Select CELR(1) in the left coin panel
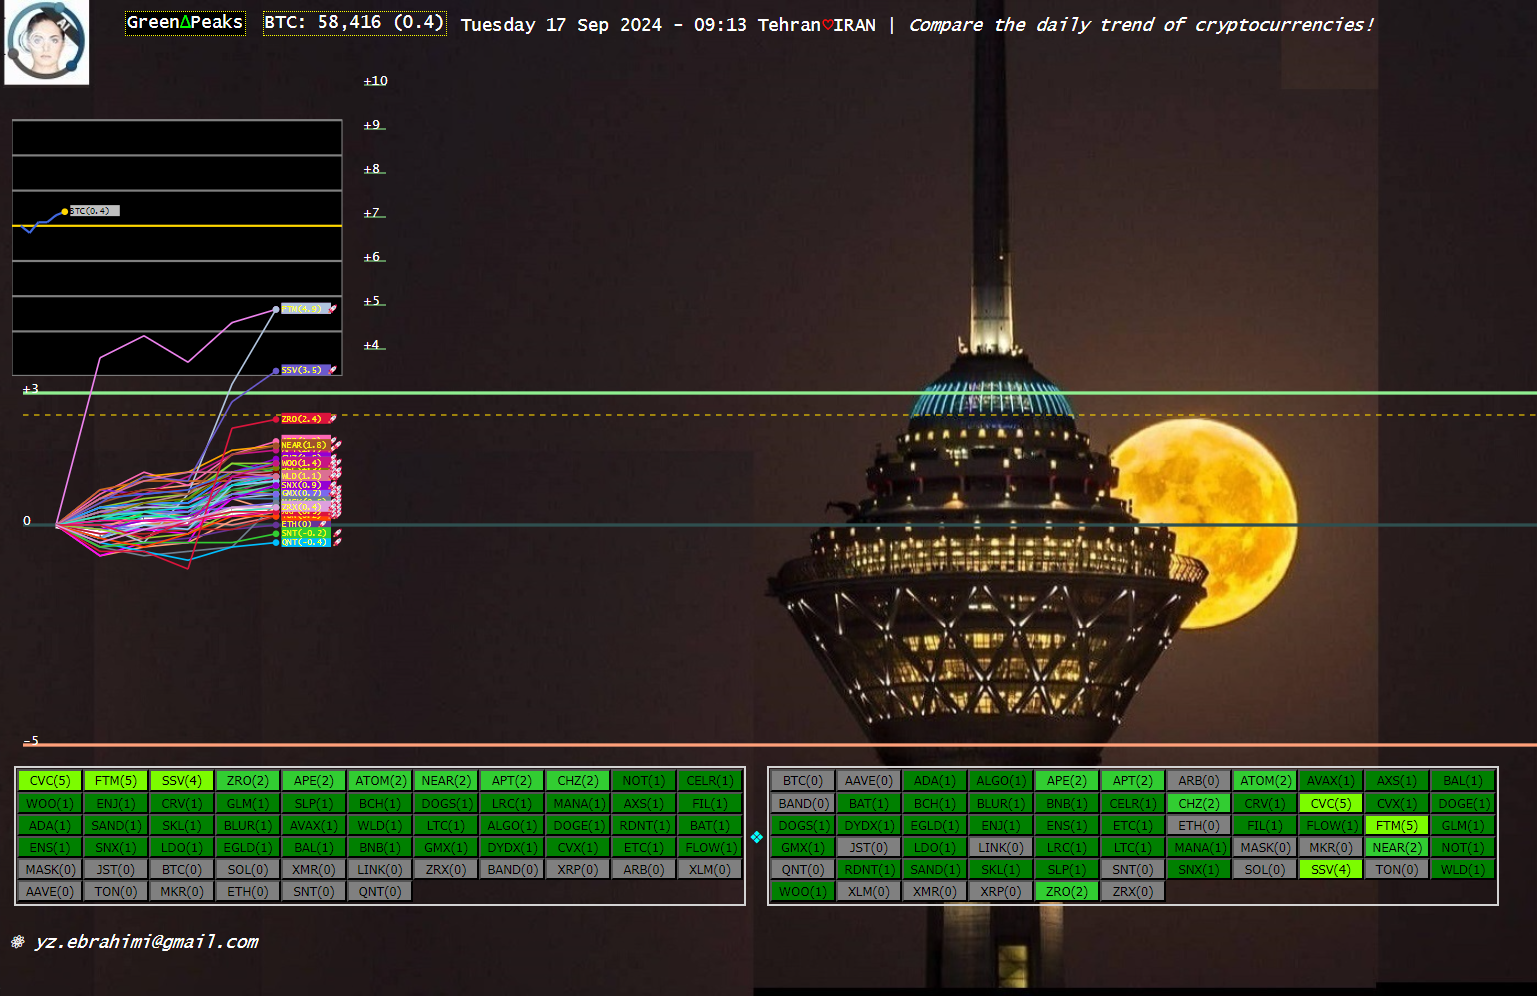 (x=710, y=781)
